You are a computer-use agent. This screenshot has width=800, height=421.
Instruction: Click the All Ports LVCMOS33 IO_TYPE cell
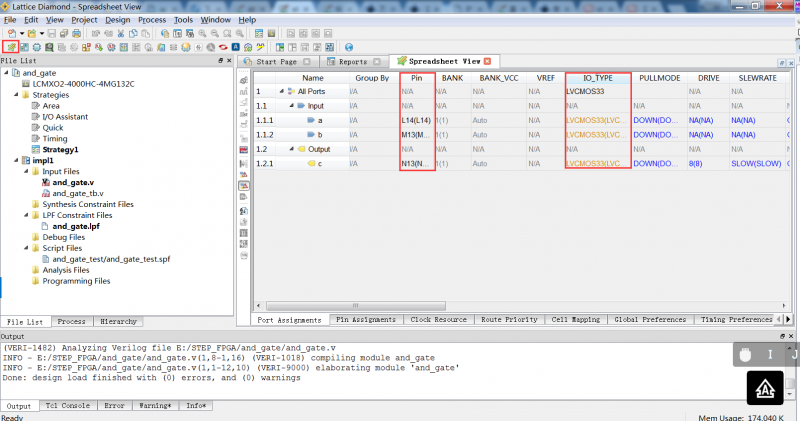pos(598,91)
